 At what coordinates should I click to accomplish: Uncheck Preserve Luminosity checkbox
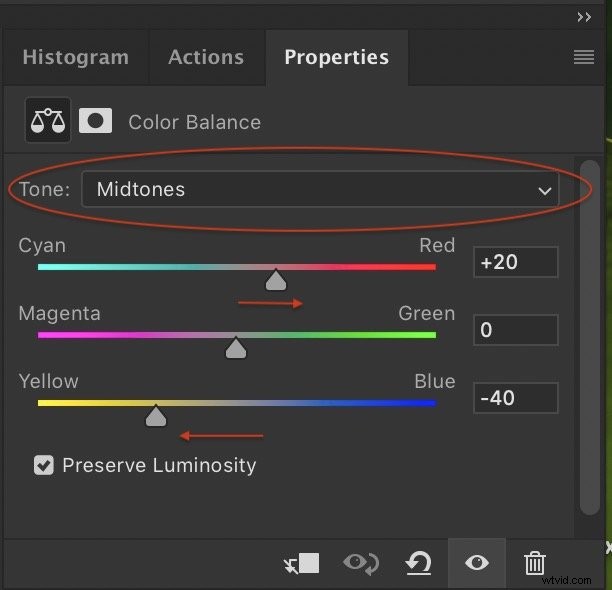(x=44, y=465)
